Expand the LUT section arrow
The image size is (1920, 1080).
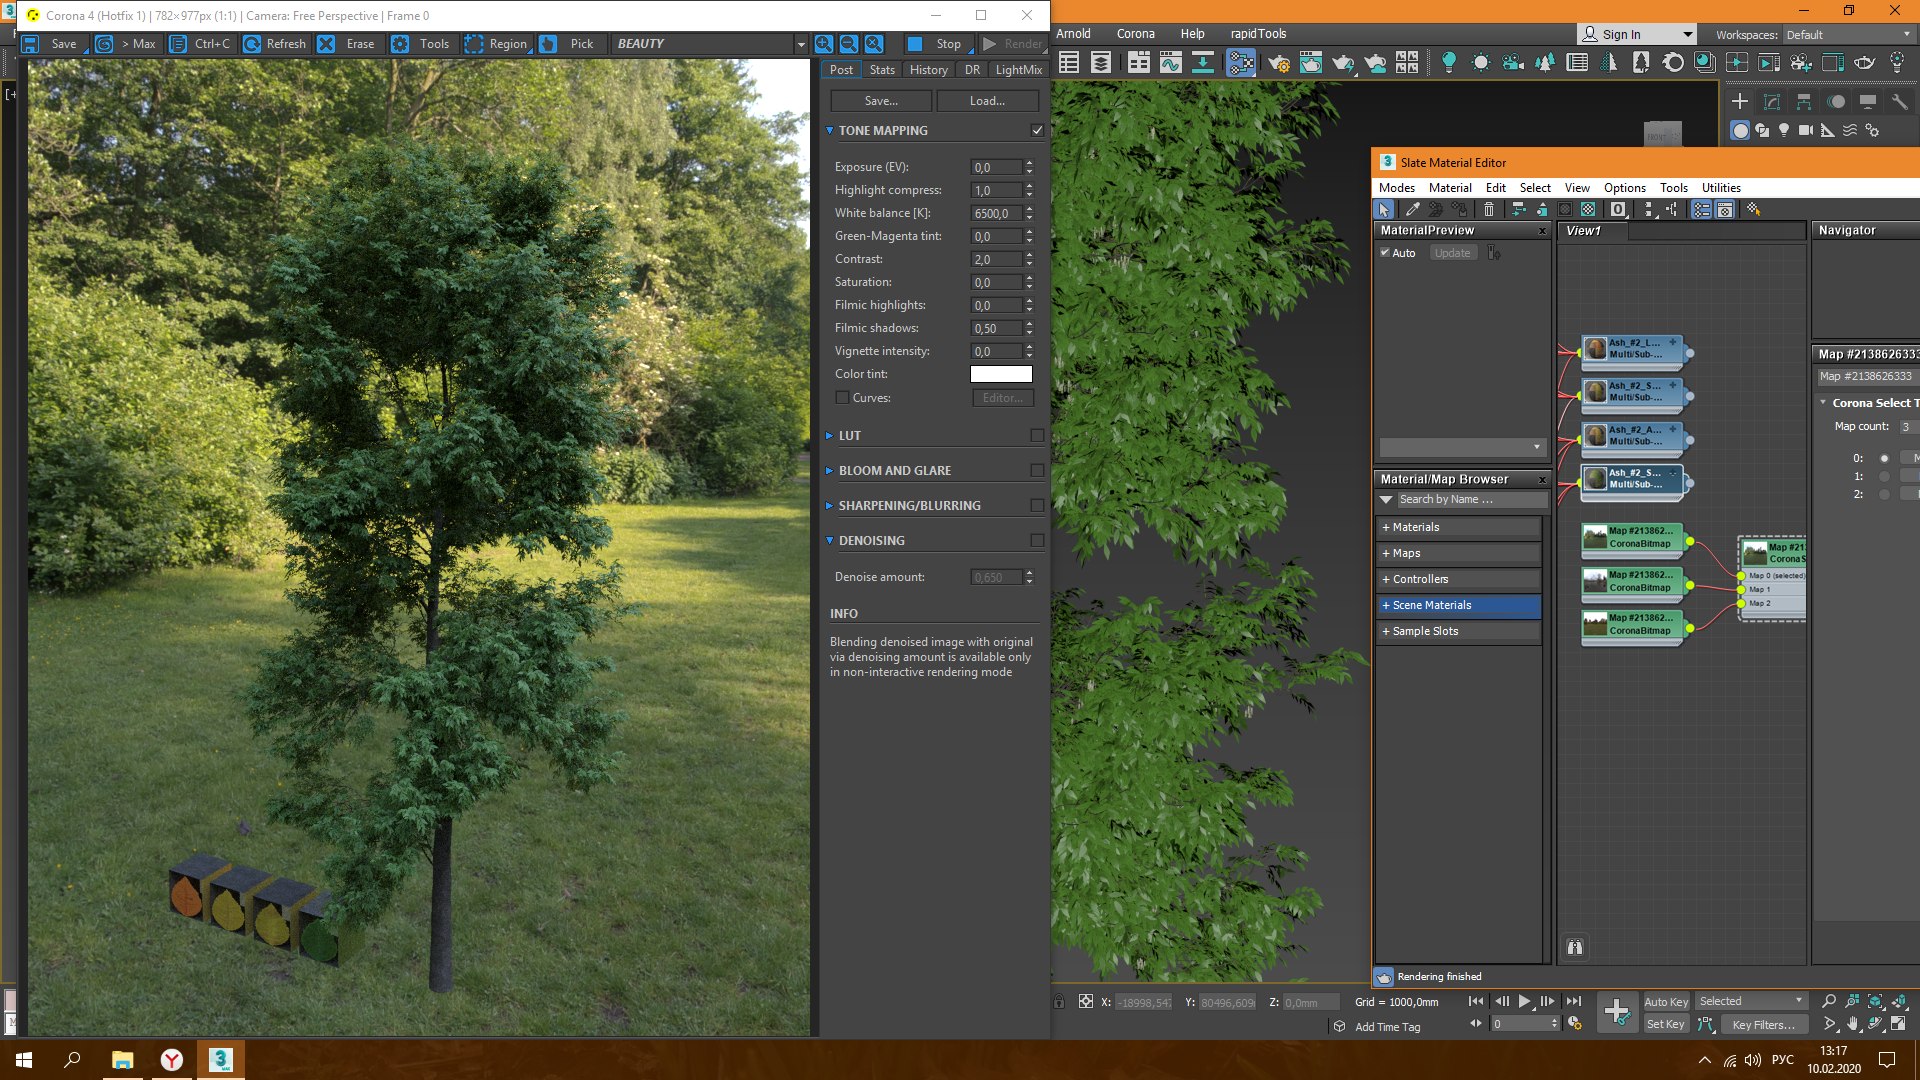(829, 436)
